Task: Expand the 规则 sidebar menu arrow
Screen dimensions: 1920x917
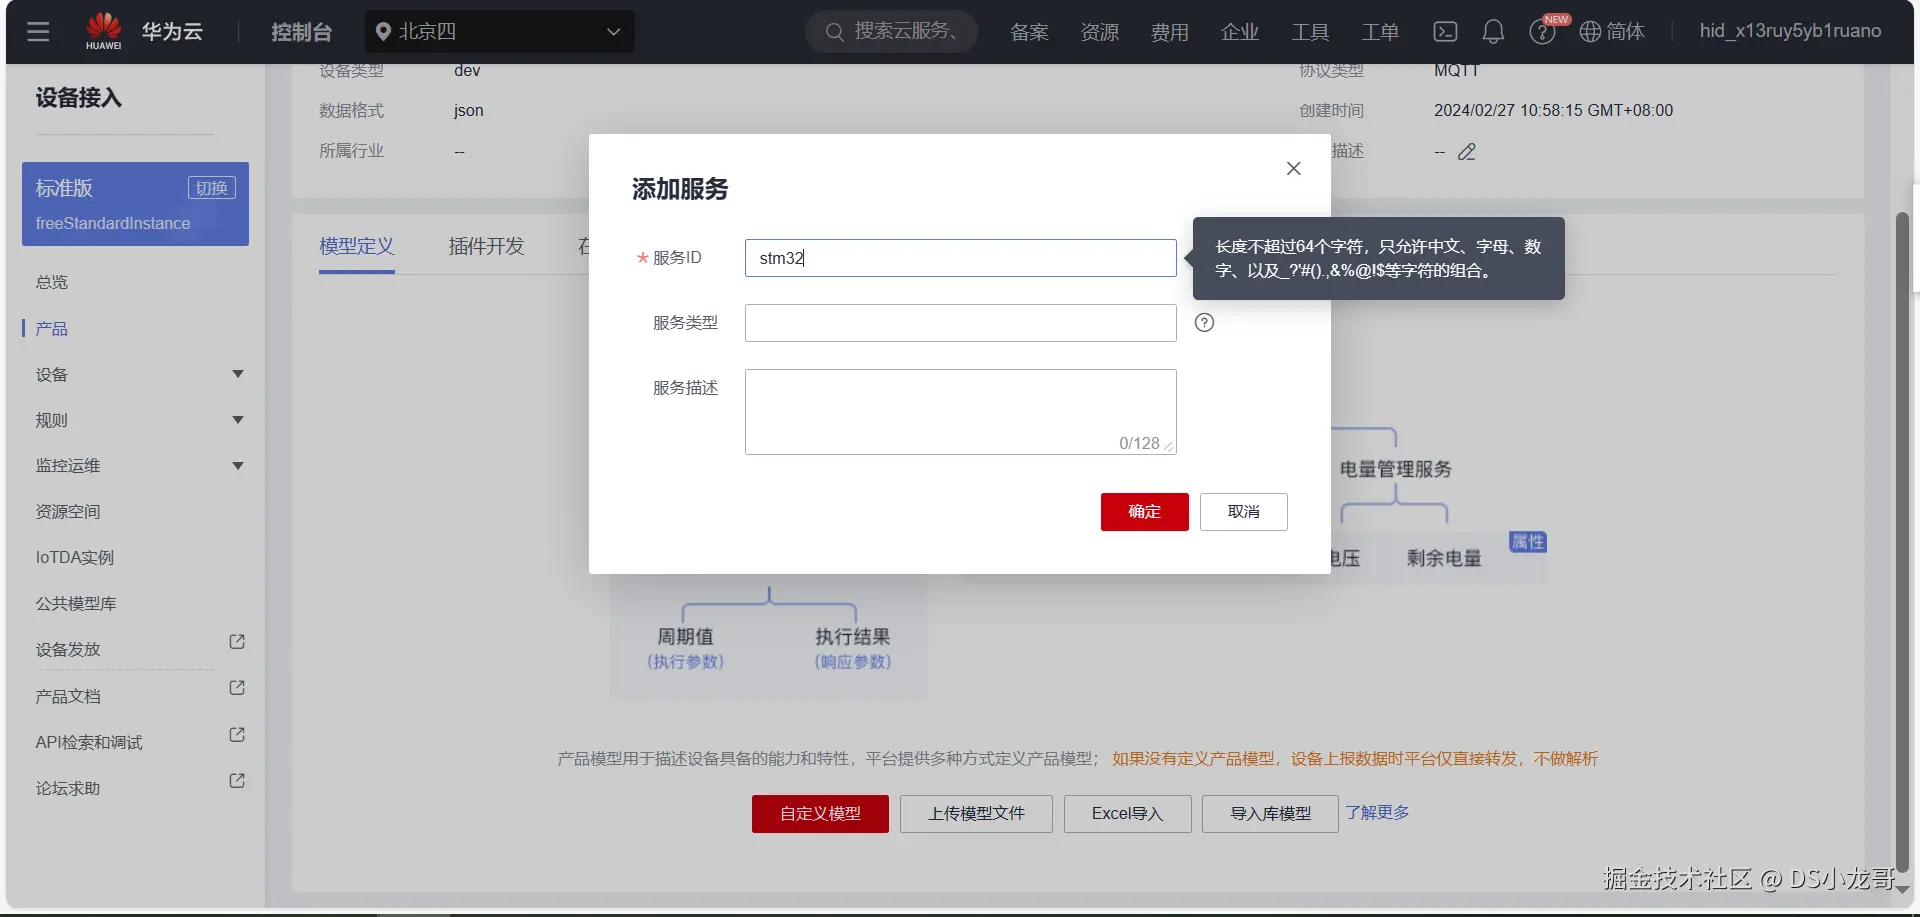Action: (238, 420)
